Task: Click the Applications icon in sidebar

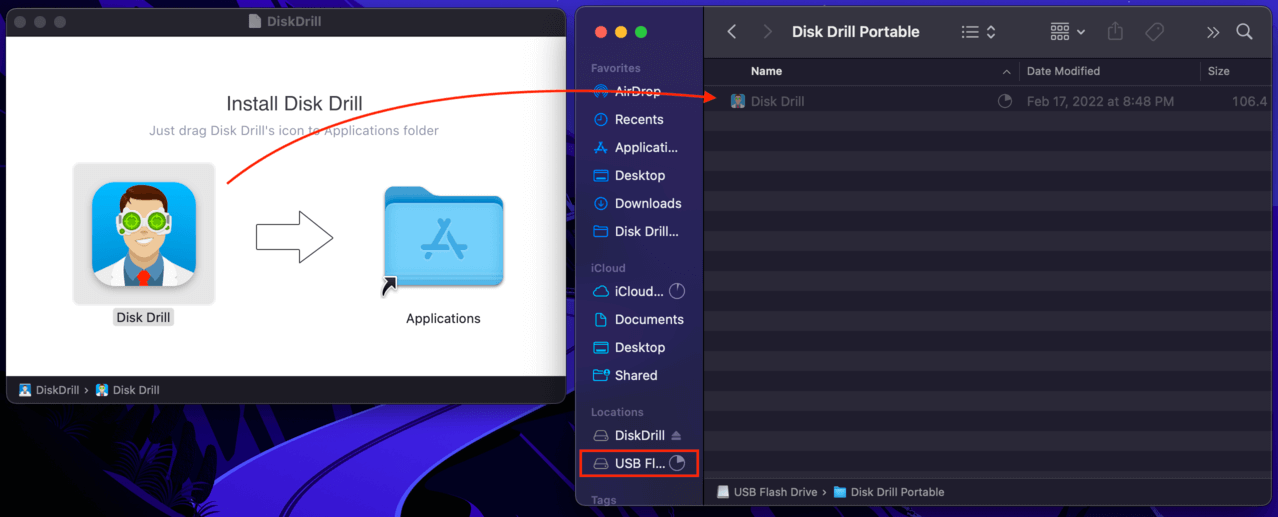Action: pyautogui.click(x=601, y=147)
